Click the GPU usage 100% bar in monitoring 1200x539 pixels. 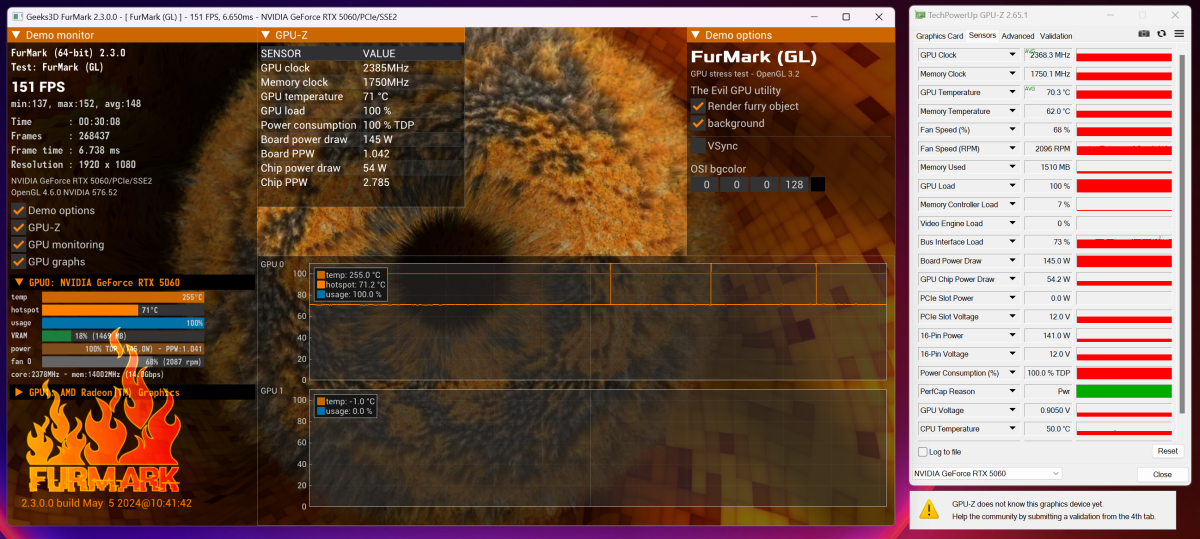tap(123, 323)
